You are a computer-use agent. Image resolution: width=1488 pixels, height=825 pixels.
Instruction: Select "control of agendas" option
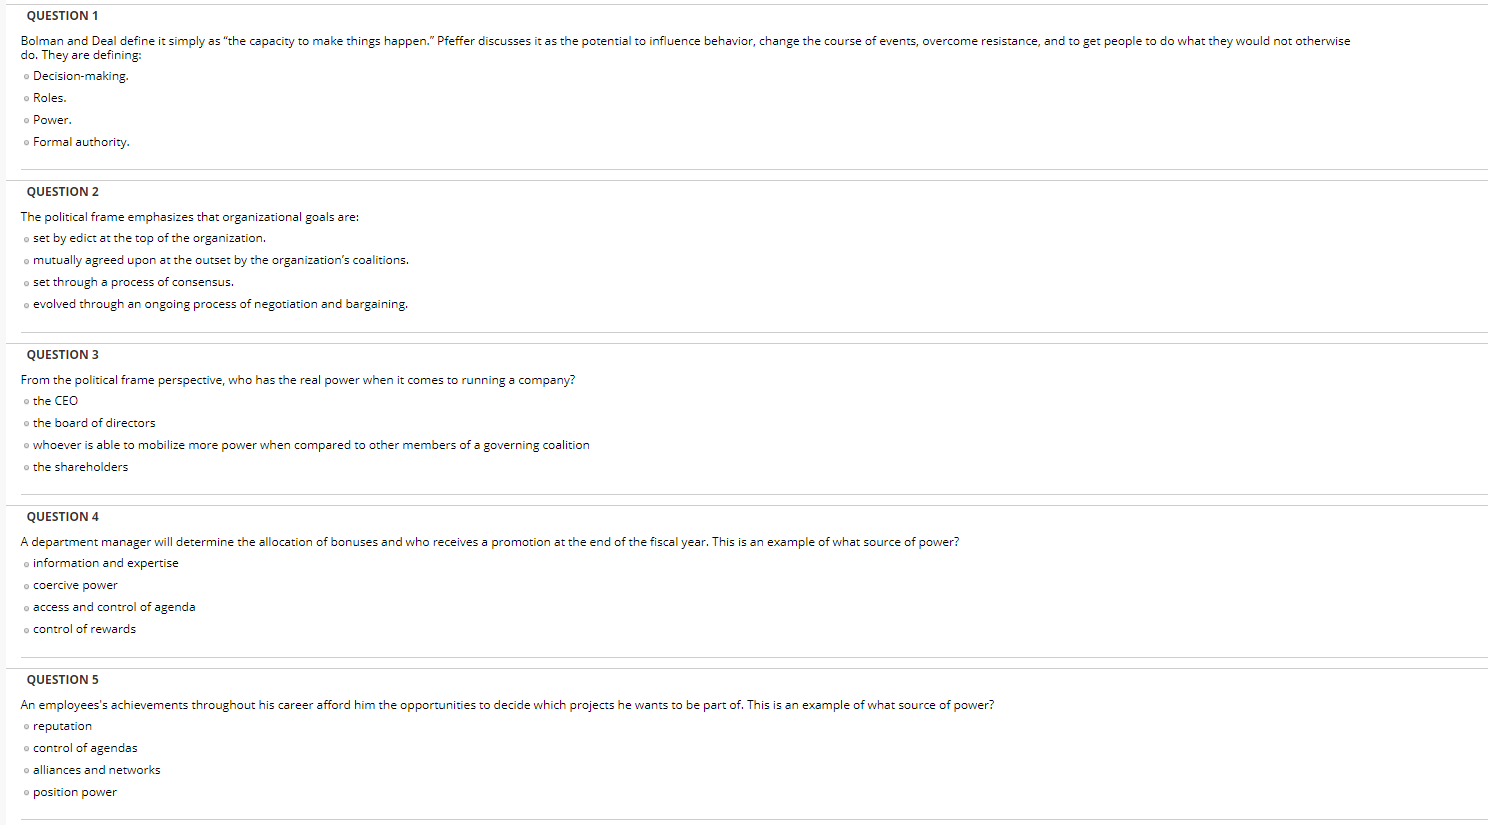coord(25,748)
